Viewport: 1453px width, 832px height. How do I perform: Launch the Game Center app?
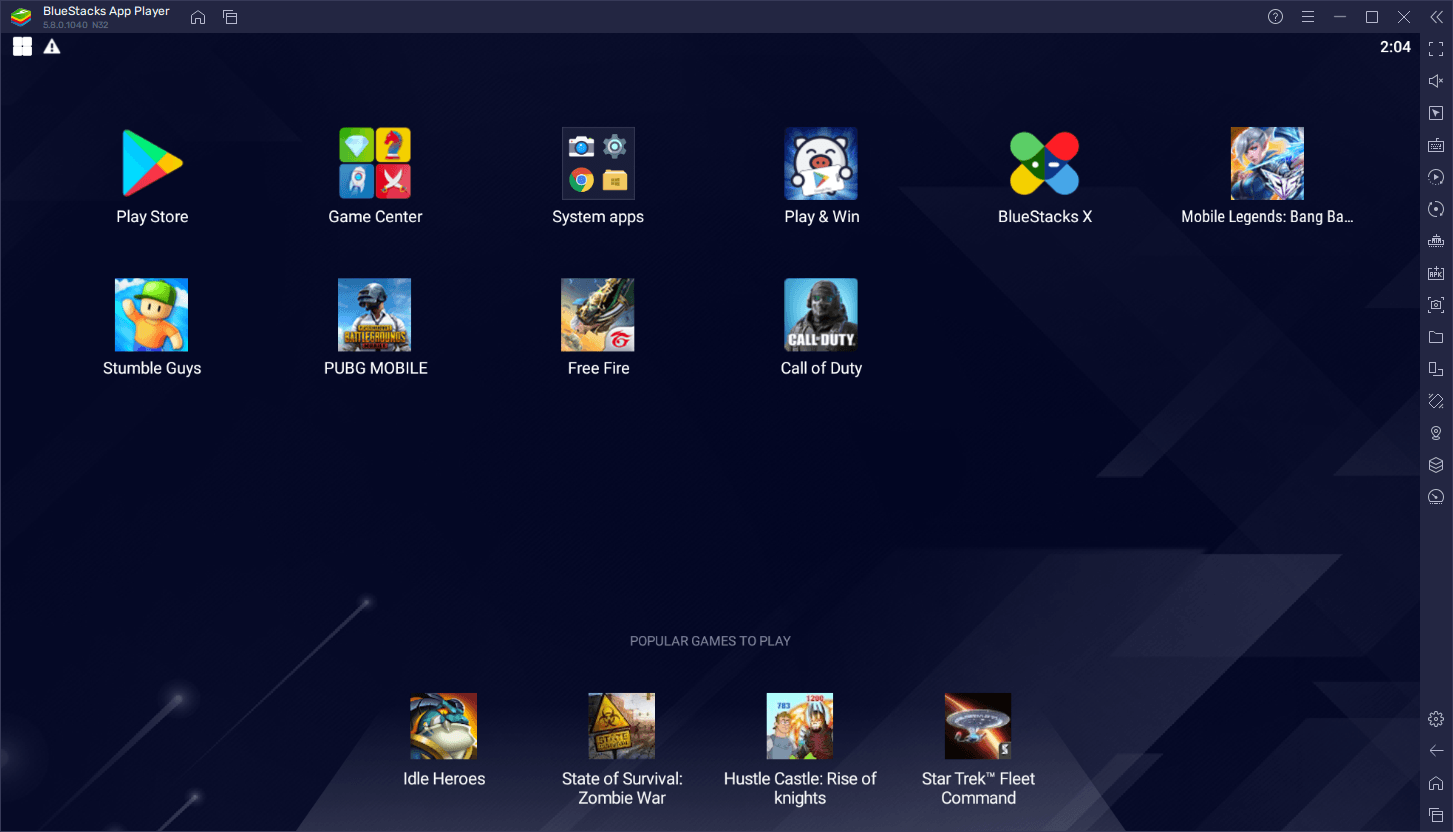pyautogui.click(x=375, y=163)
